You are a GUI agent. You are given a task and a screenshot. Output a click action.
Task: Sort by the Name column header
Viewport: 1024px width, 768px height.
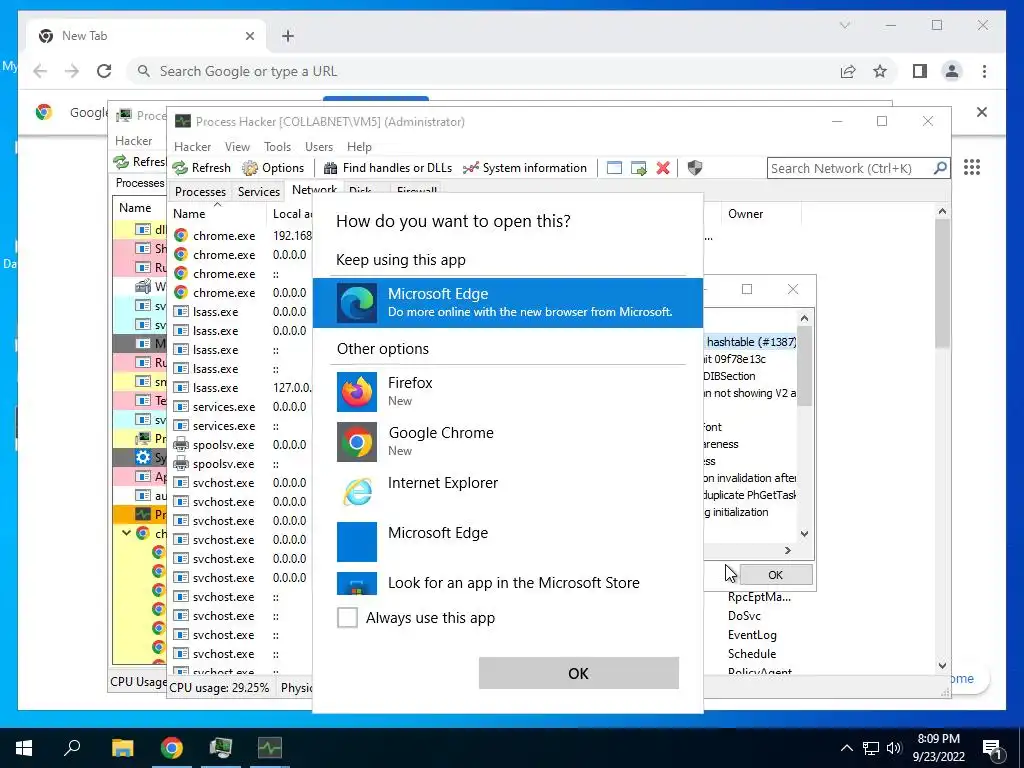click(x=217, y=214)
